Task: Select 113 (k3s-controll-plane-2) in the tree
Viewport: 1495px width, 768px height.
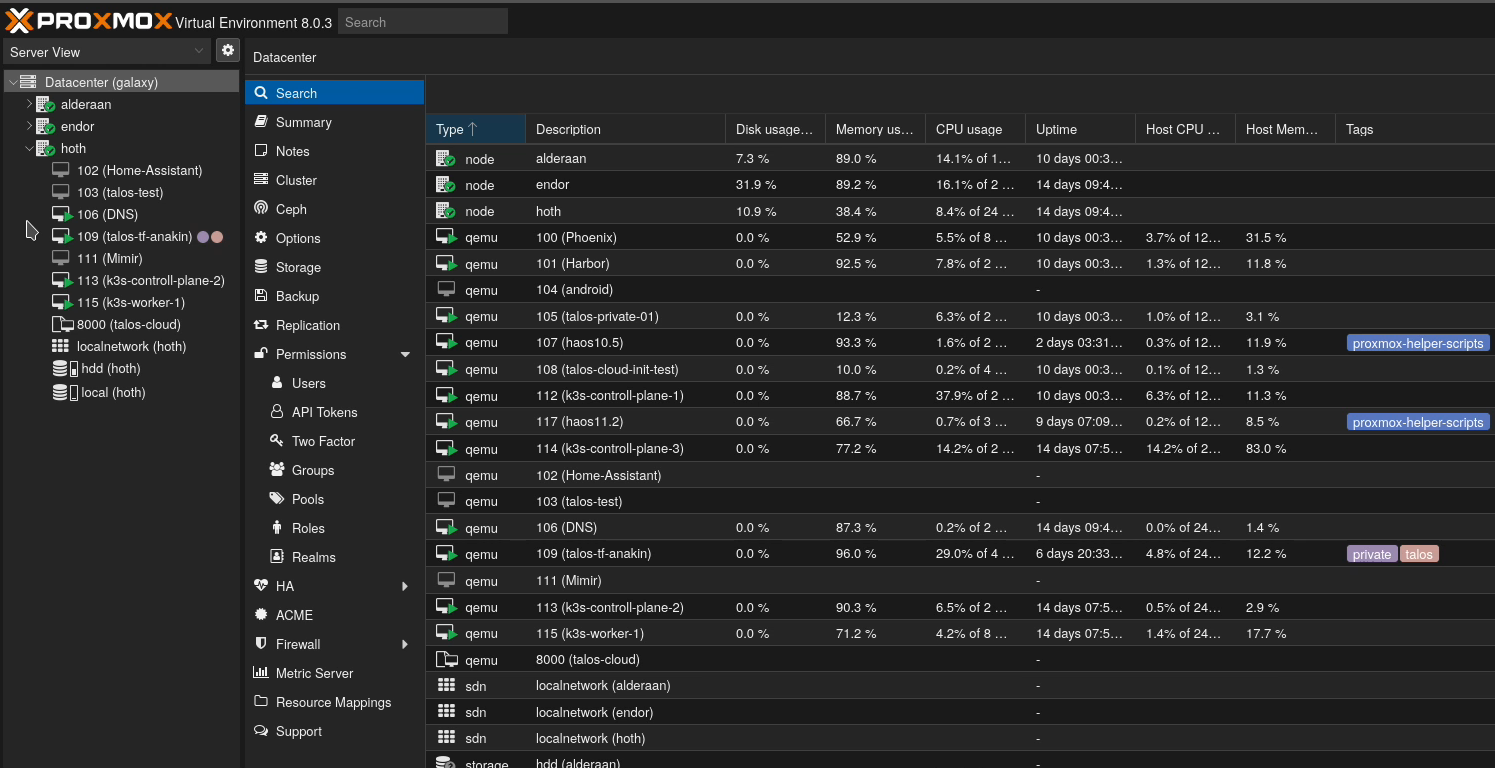Action: (121, 280)
